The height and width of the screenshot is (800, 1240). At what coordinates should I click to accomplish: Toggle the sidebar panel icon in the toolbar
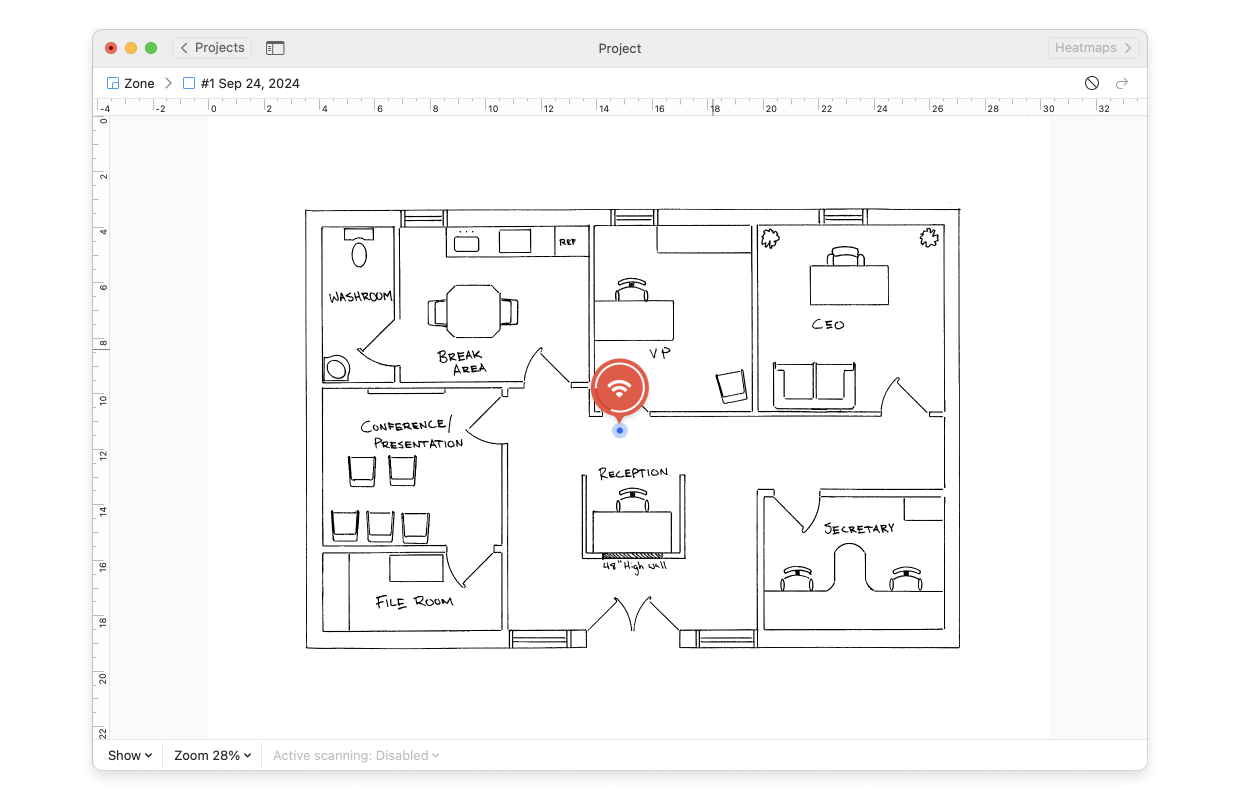point(275,47)
